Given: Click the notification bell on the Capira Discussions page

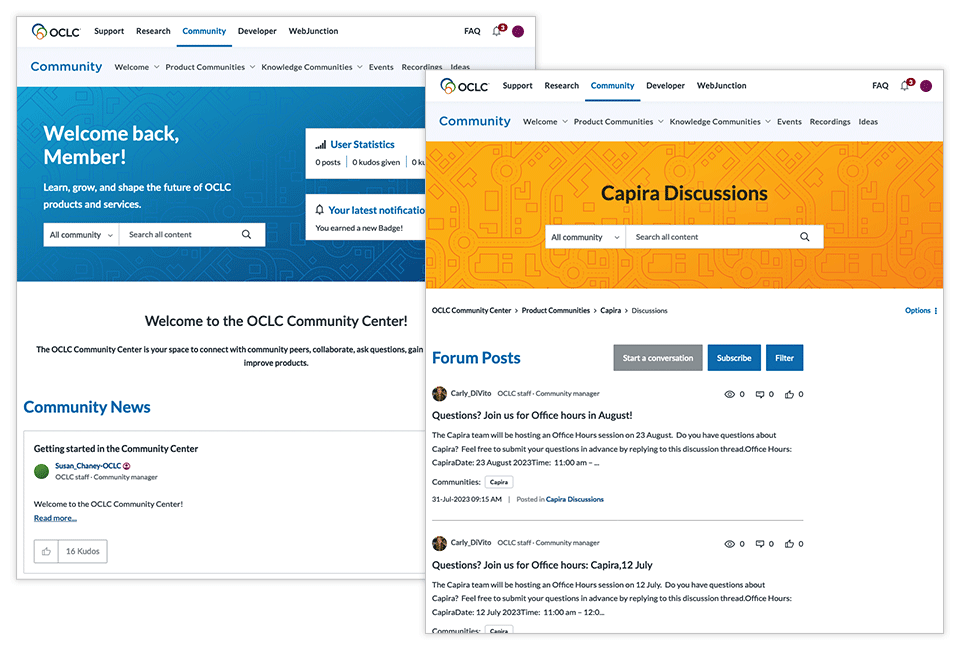Looking at the screenshot, I should (905, 86).
